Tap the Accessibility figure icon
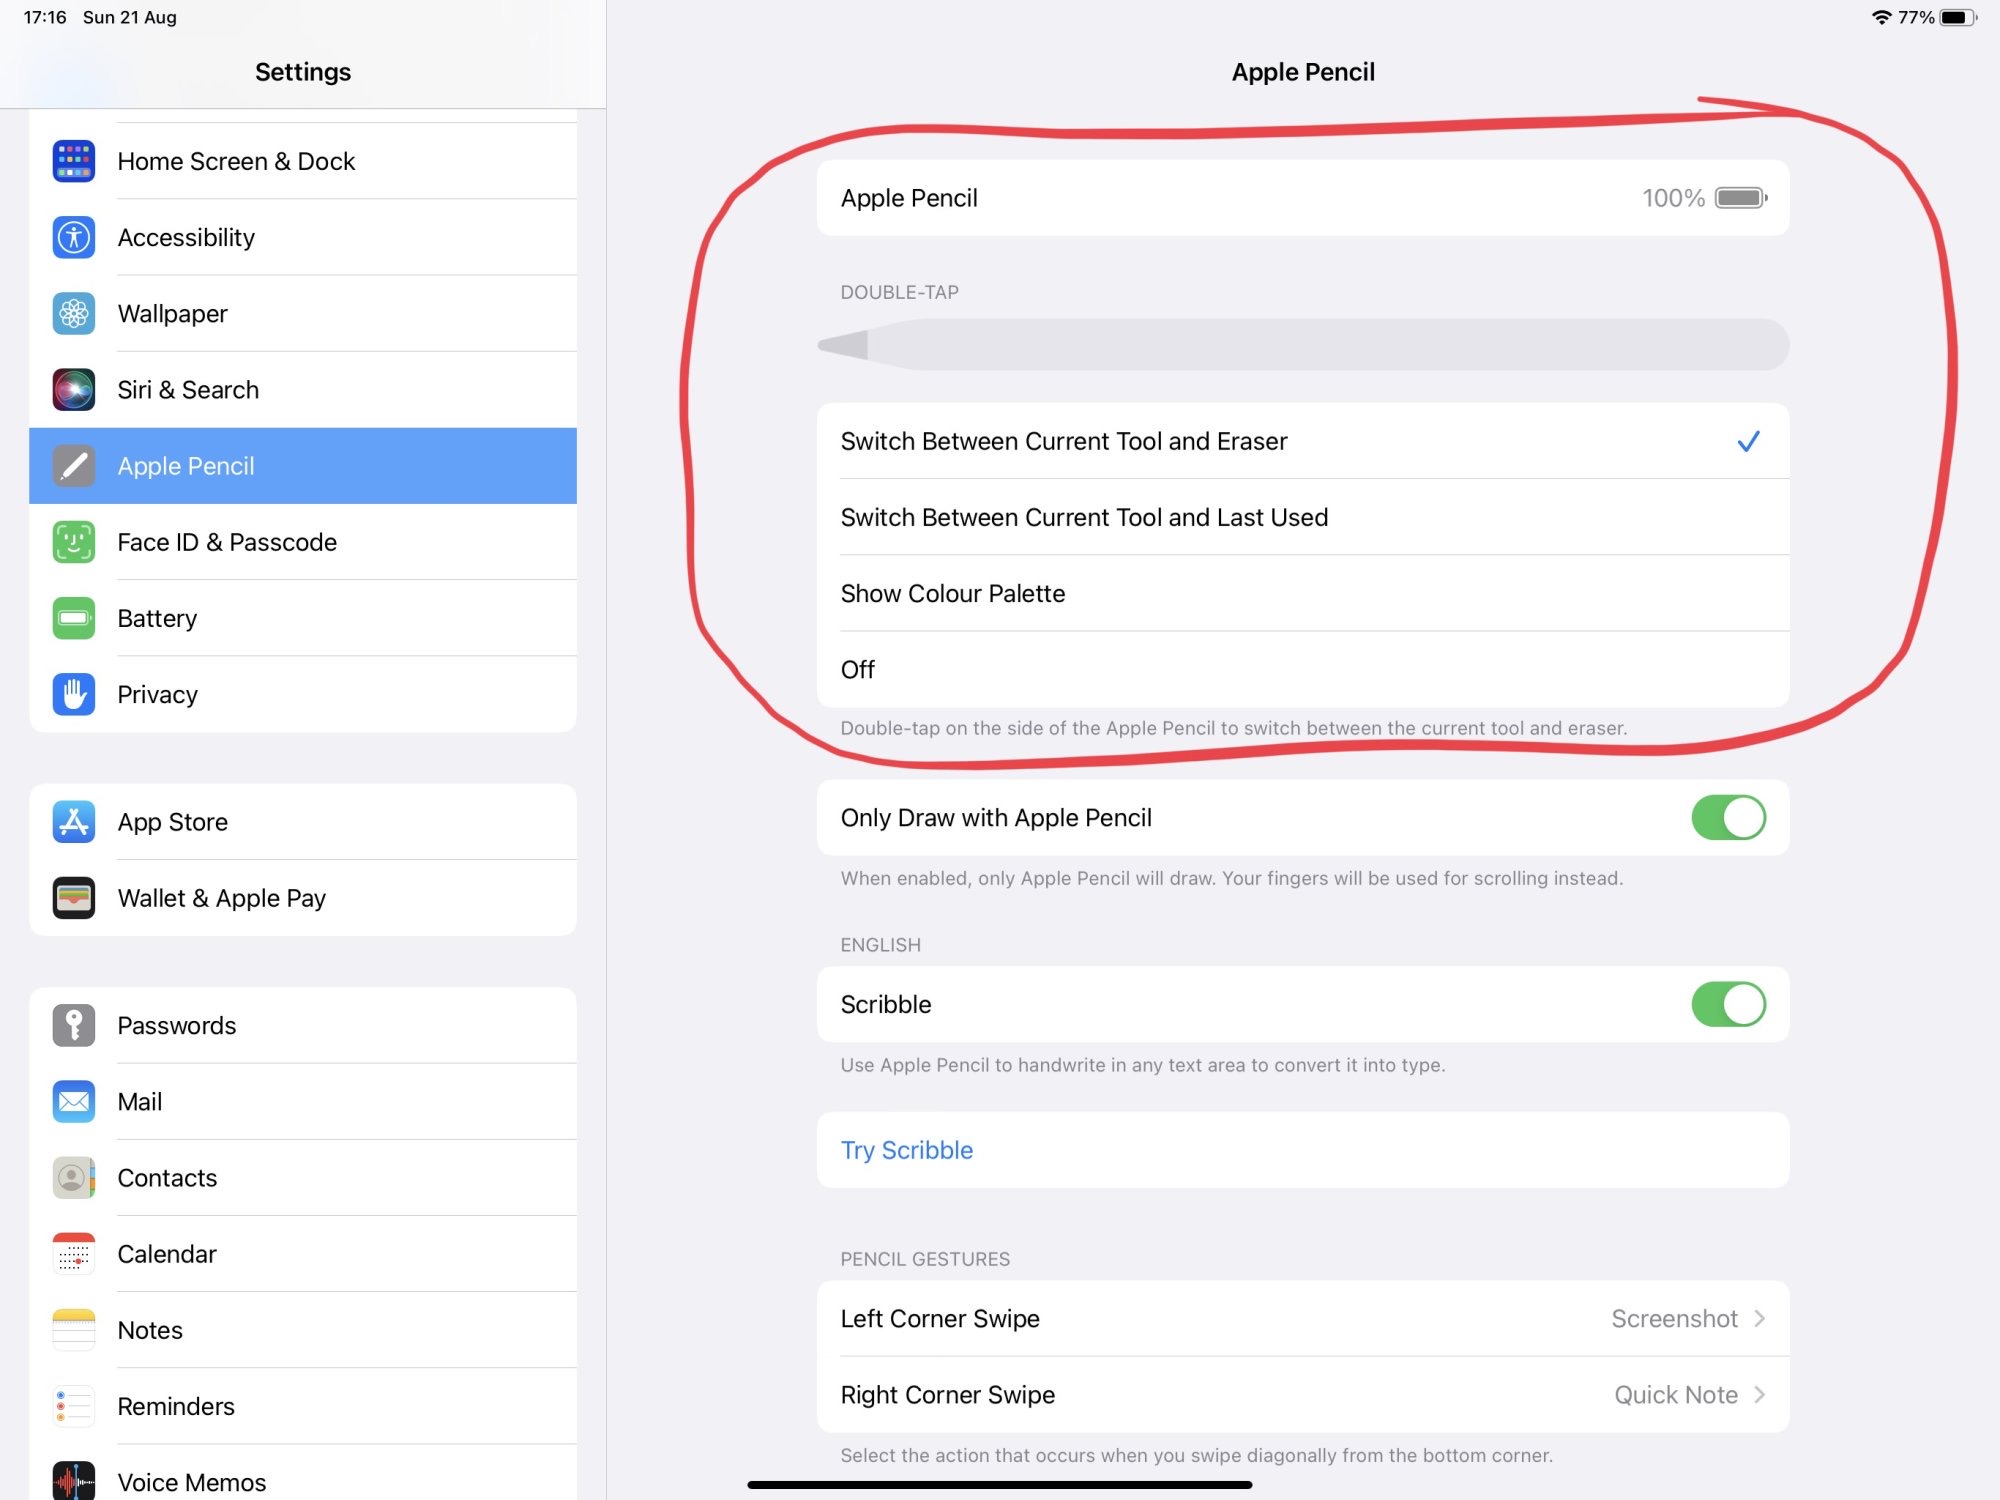The width and height of the screenshot is (2000, 1500). coord(74,238)
